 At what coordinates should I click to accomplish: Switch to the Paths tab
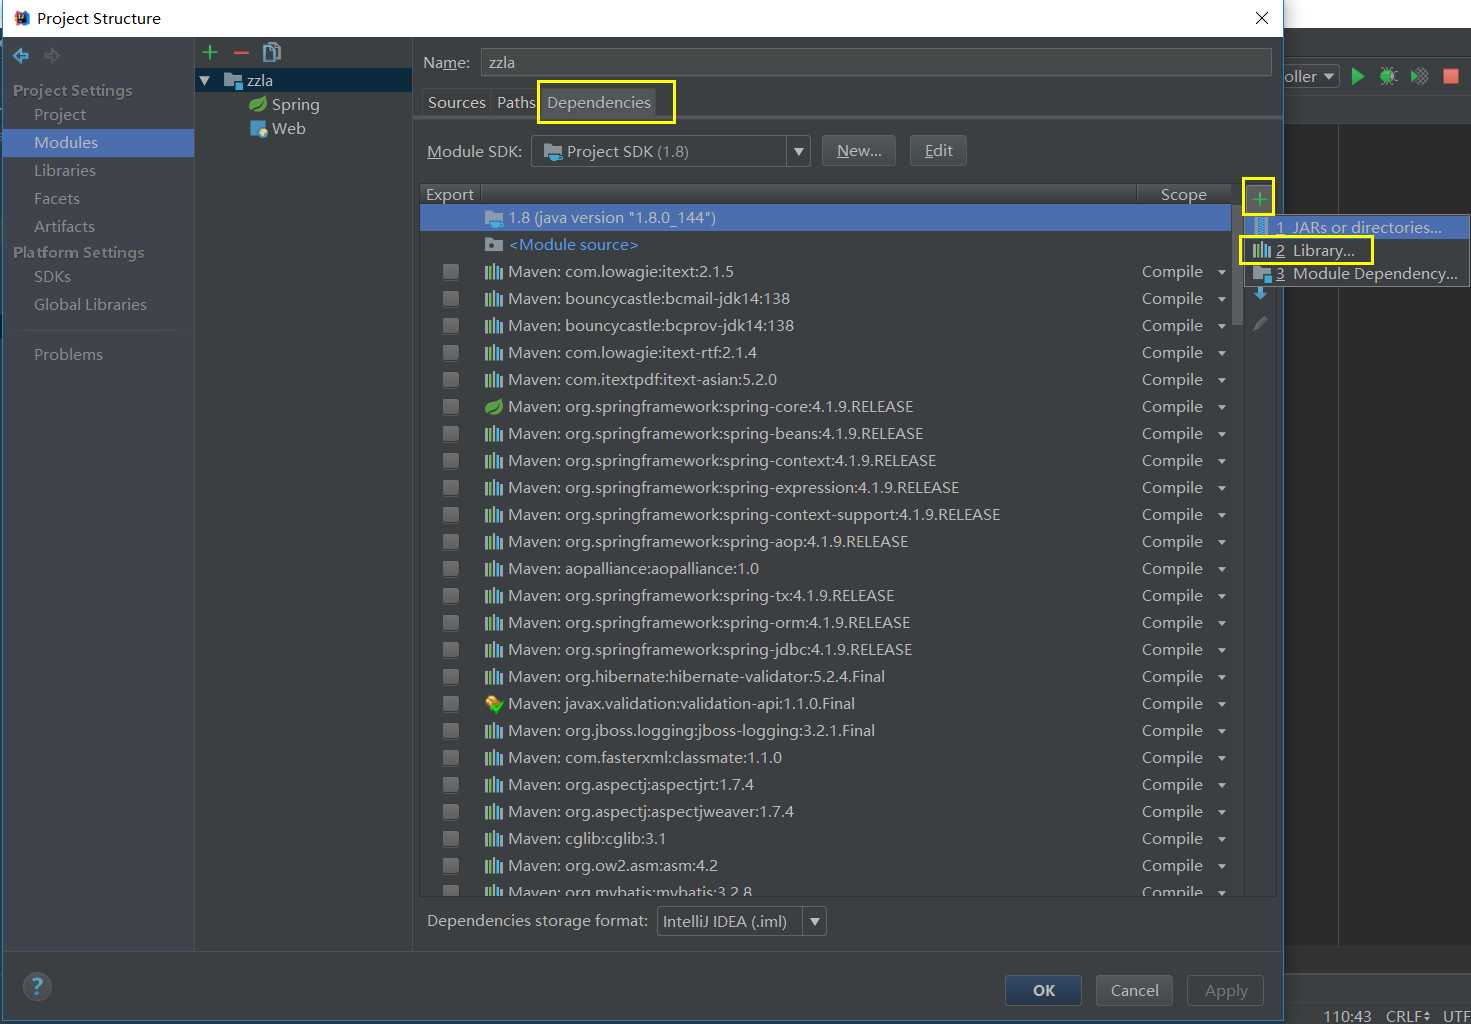(516, 102)
